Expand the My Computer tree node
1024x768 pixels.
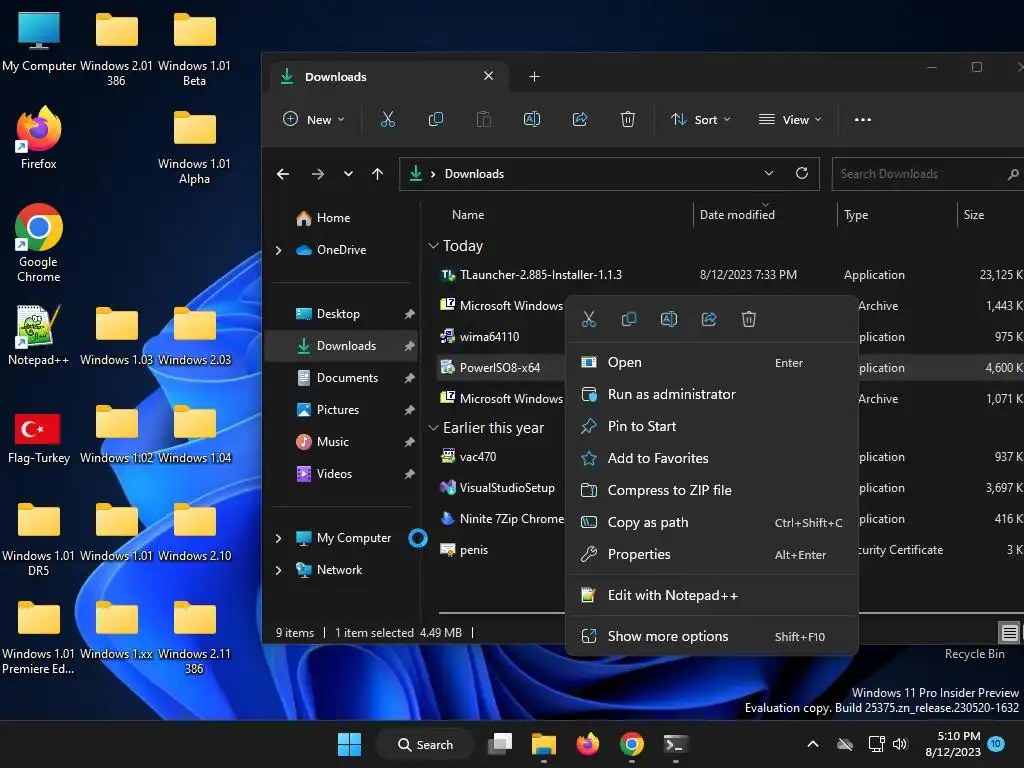point(279,538)
